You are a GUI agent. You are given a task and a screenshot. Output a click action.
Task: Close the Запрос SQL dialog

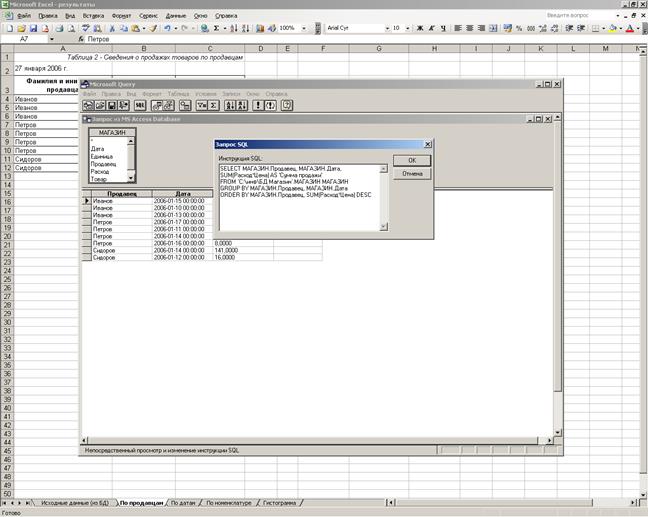coord(428,144)
